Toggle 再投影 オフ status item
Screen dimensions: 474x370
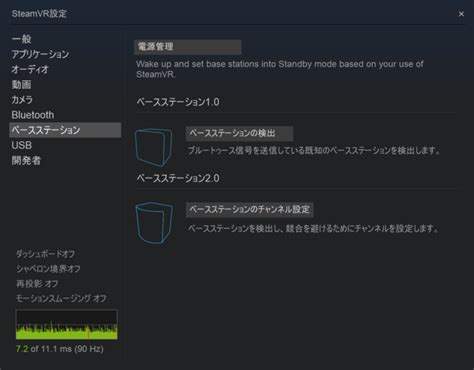click(37, 284)
